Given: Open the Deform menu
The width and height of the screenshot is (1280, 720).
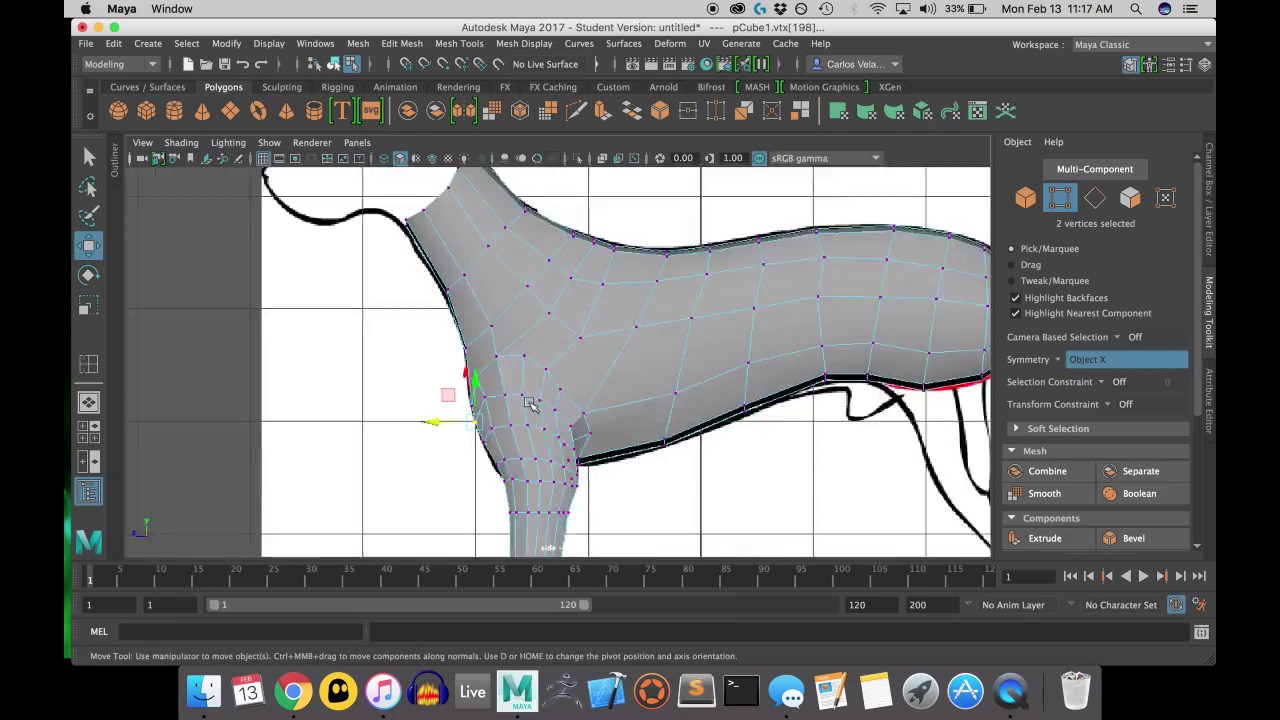Looking at the screenshot, I should coord(669,44).
